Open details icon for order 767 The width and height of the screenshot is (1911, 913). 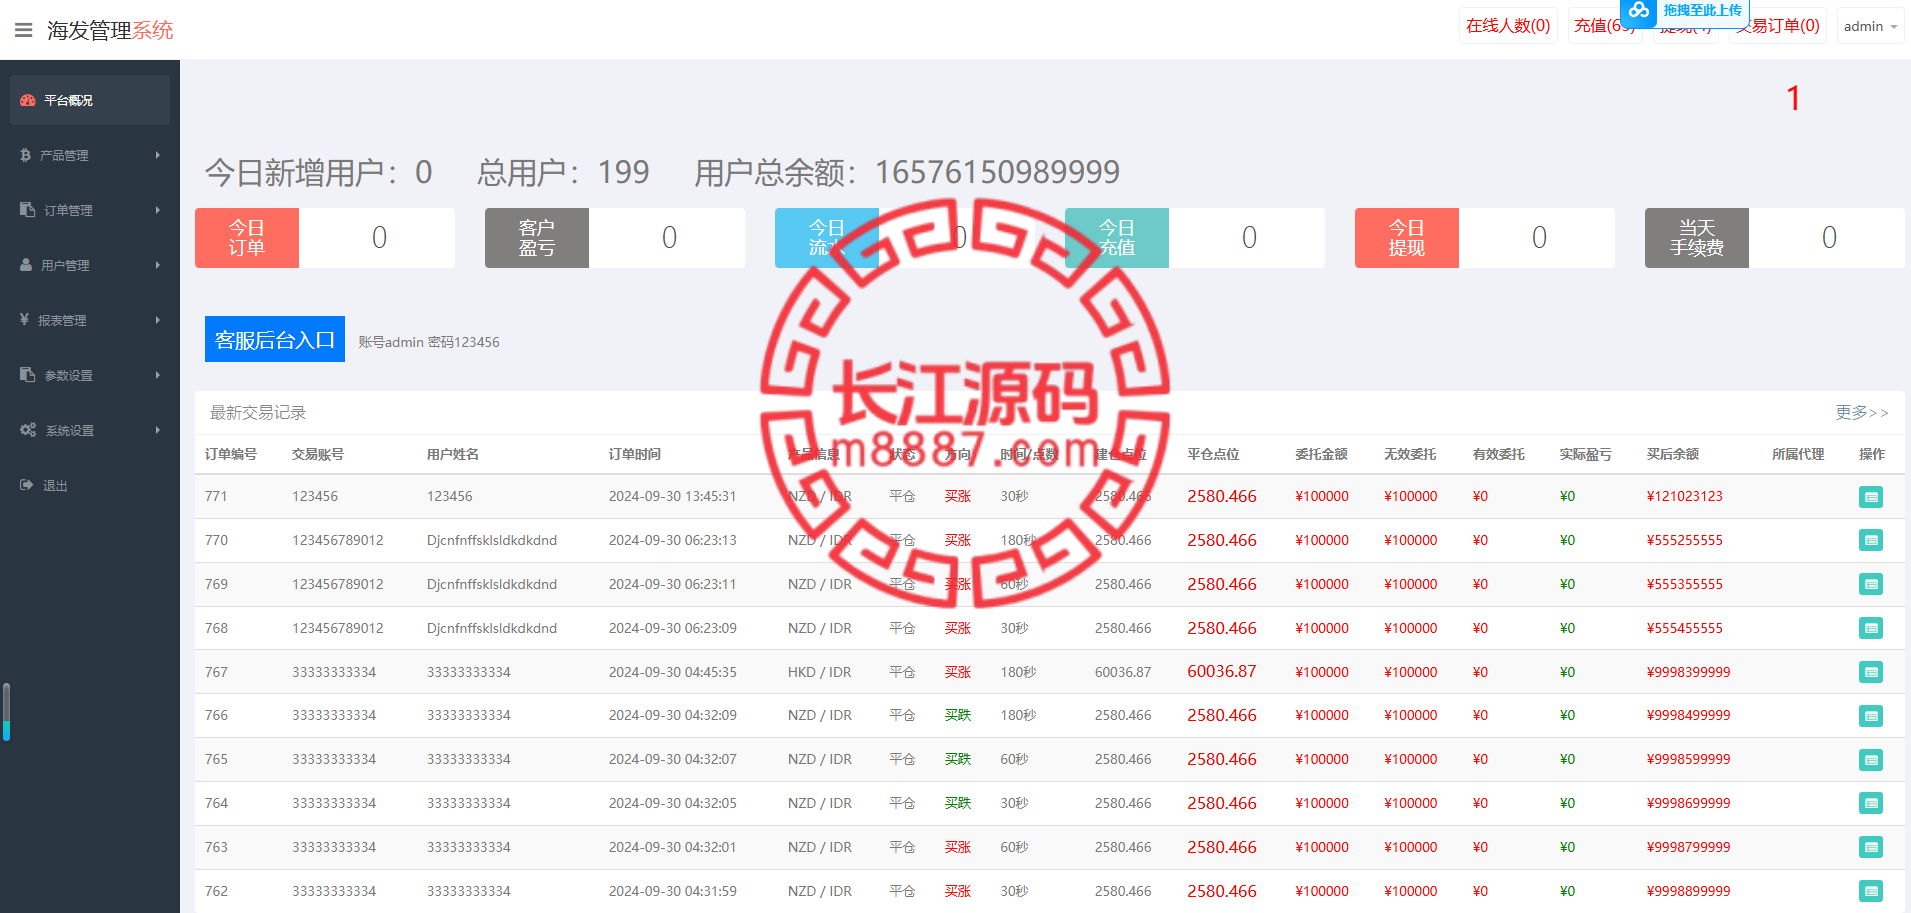coord(1871,672)
